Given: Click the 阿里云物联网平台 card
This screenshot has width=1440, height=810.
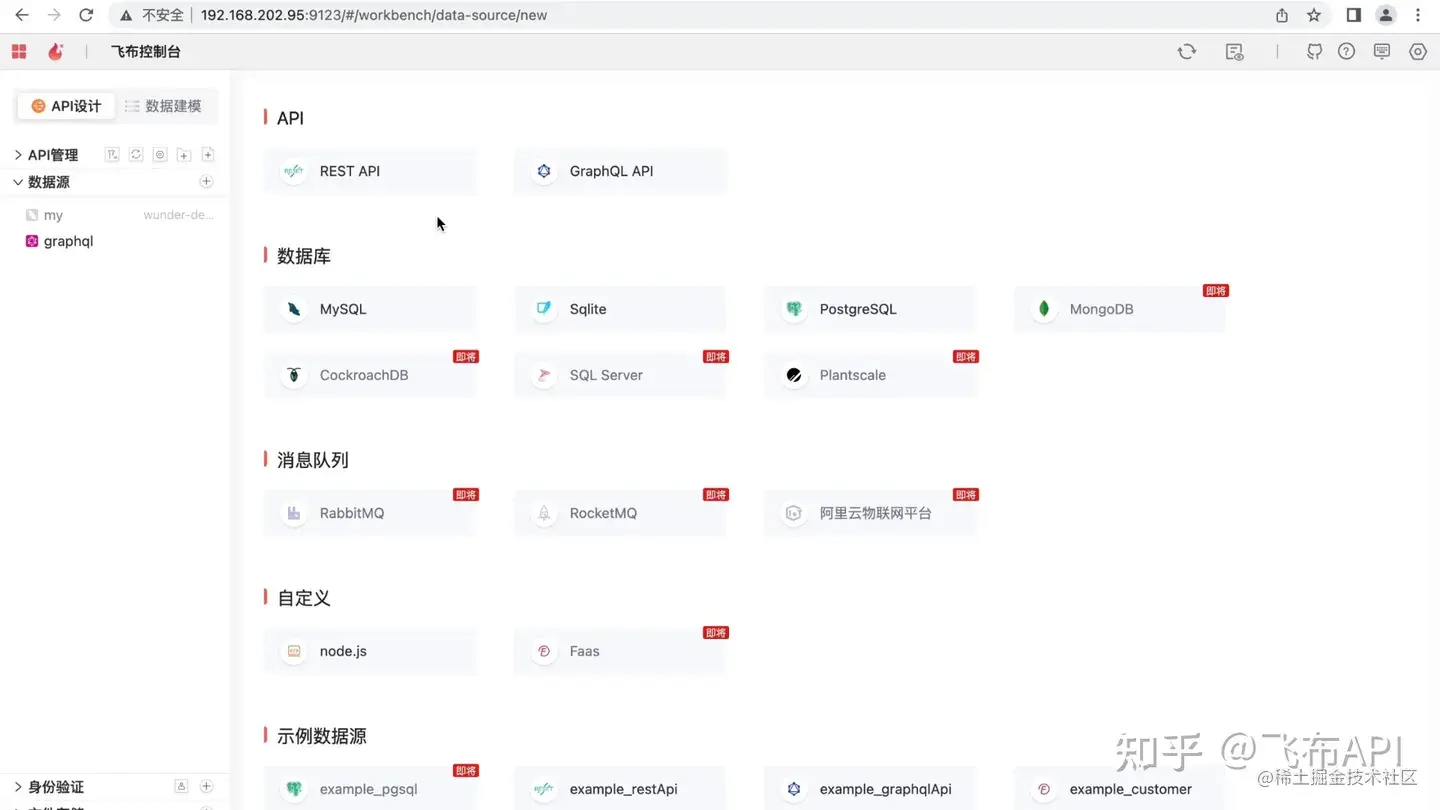Looking at the screenshot, I should (870, 513).
